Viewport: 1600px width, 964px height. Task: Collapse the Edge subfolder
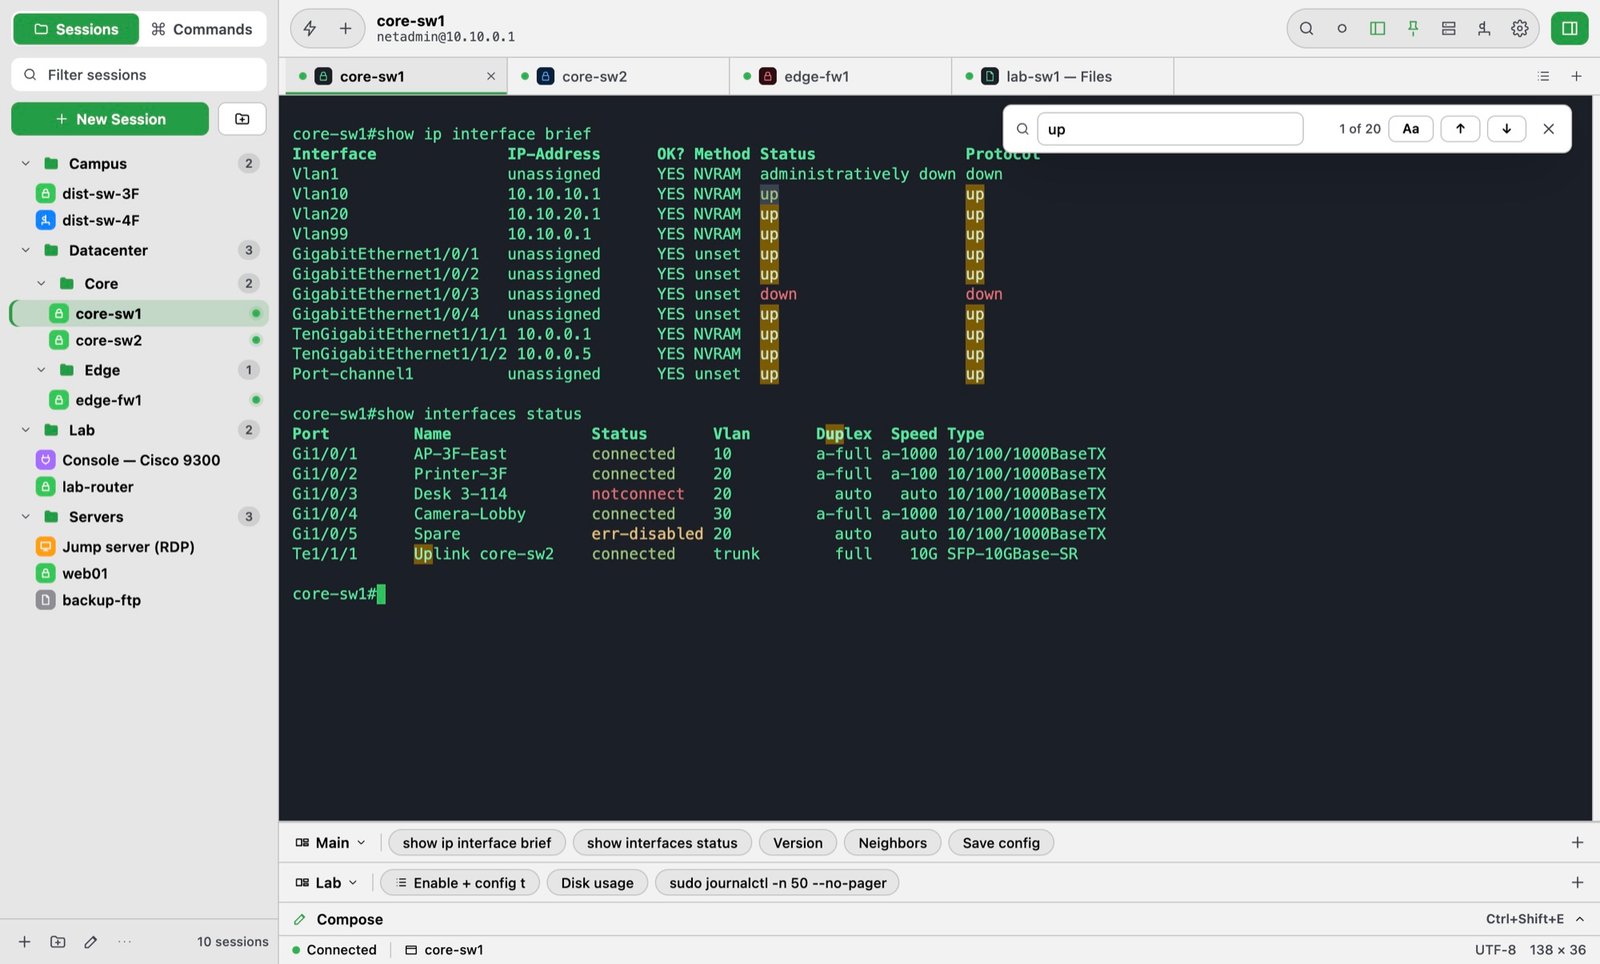coord(41,370)
